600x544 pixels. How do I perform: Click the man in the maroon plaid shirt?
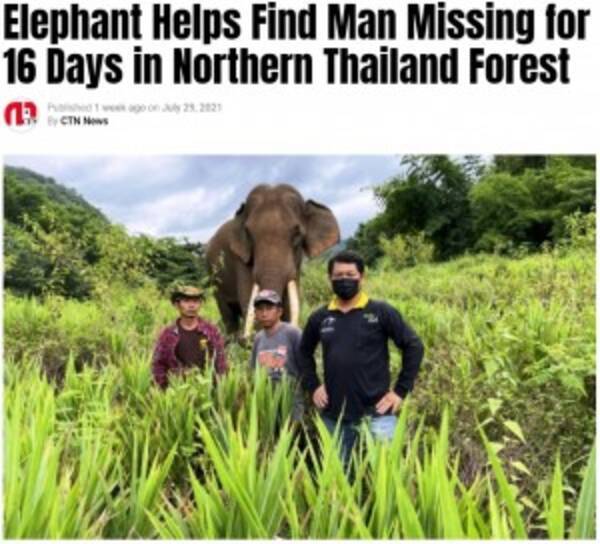click(x=189, y=337)
